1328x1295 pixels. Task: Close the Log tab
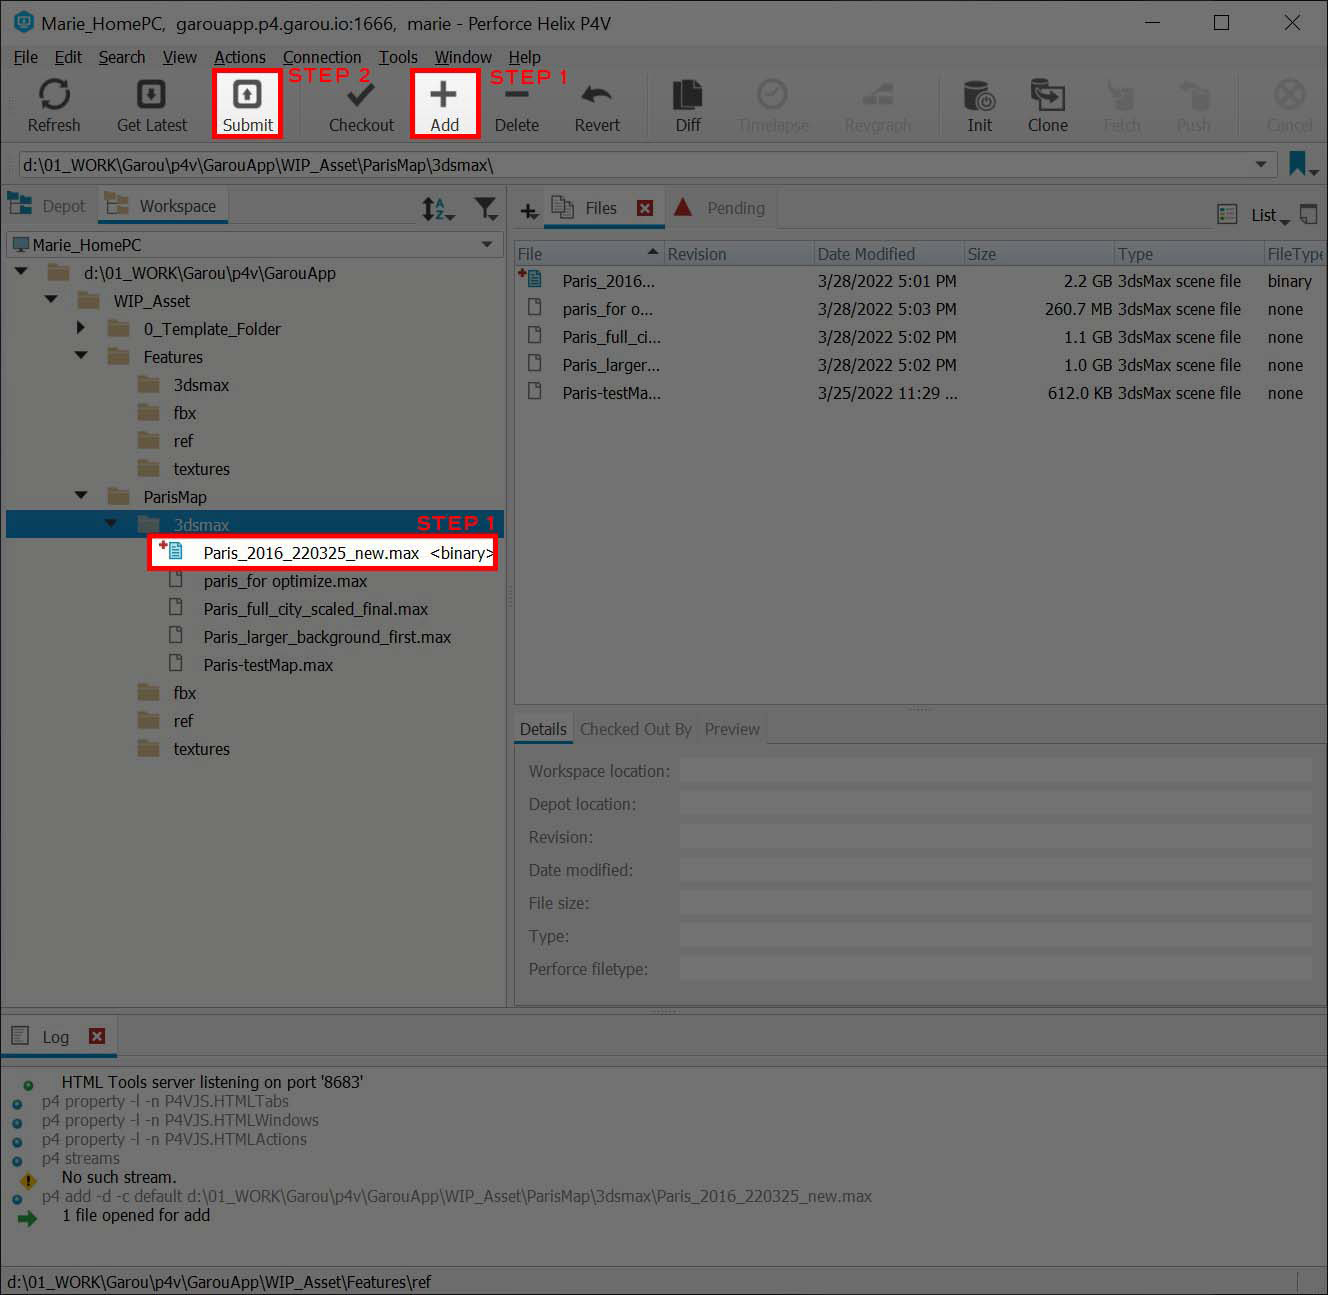point(97,1036)
